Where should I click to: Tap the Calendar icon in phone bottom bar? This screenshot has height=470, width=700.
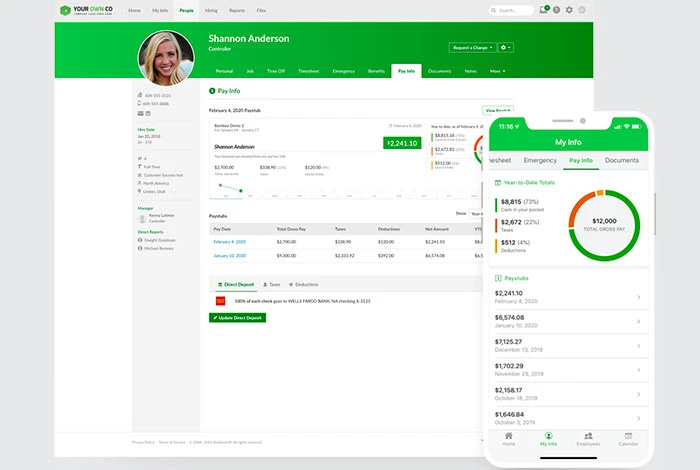(628, 436)
